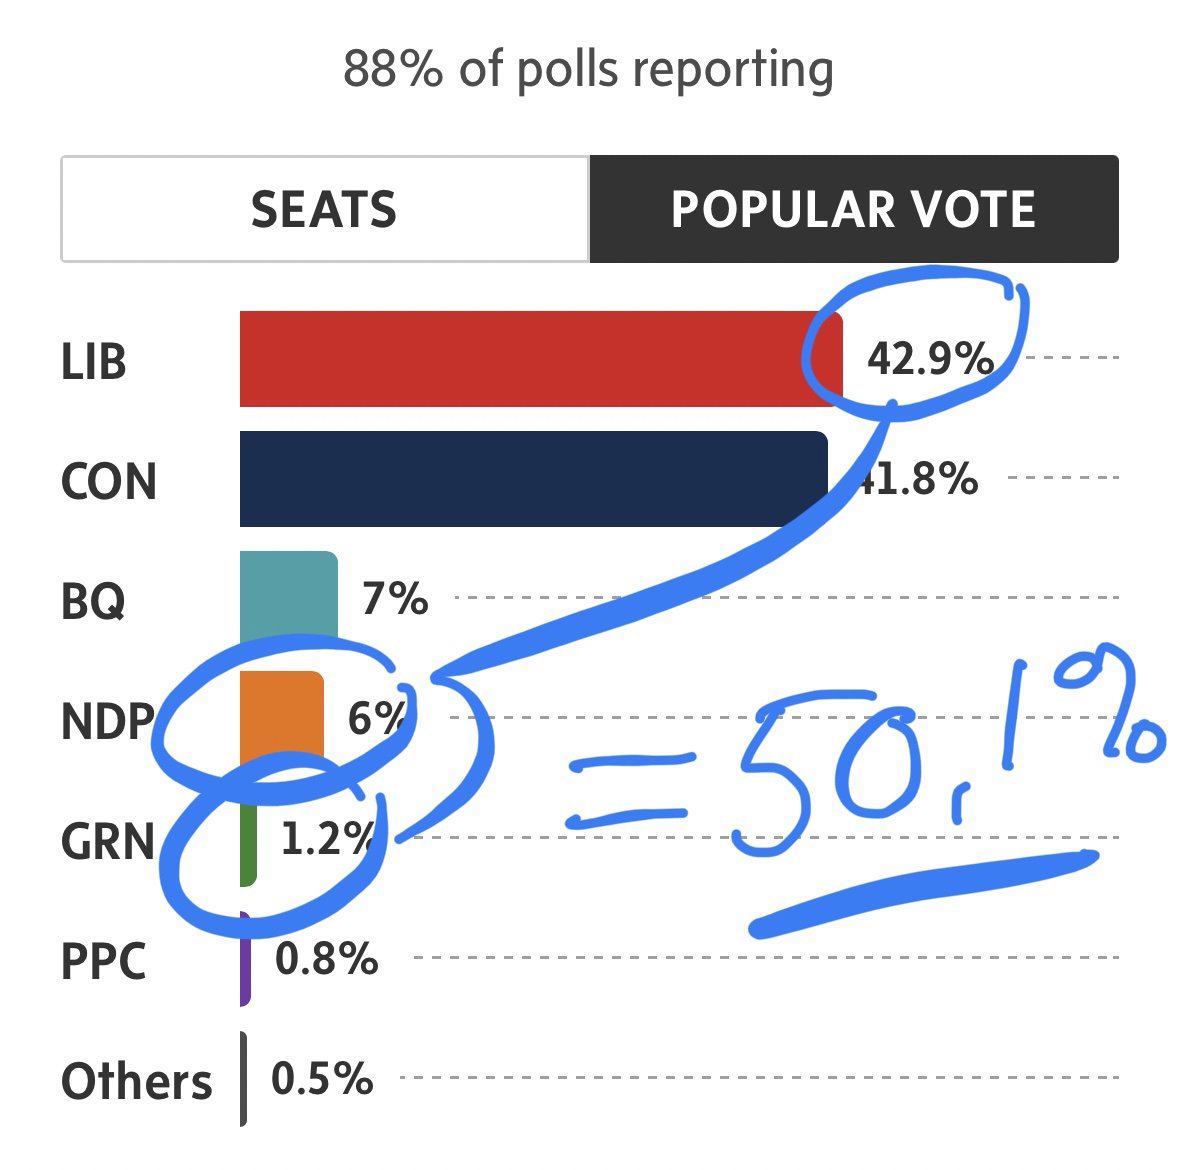Click the 0.5% Others vote value

[x=322, y=1079]
